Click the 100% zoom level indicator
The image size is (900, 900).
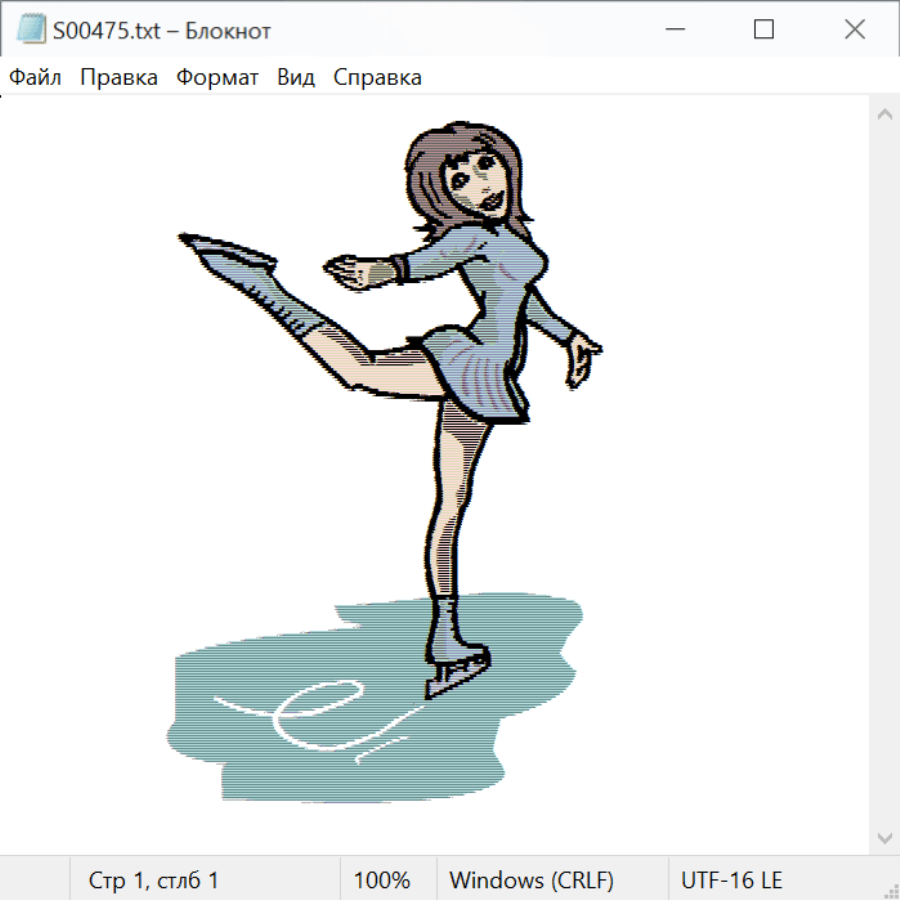coord(382,881)
